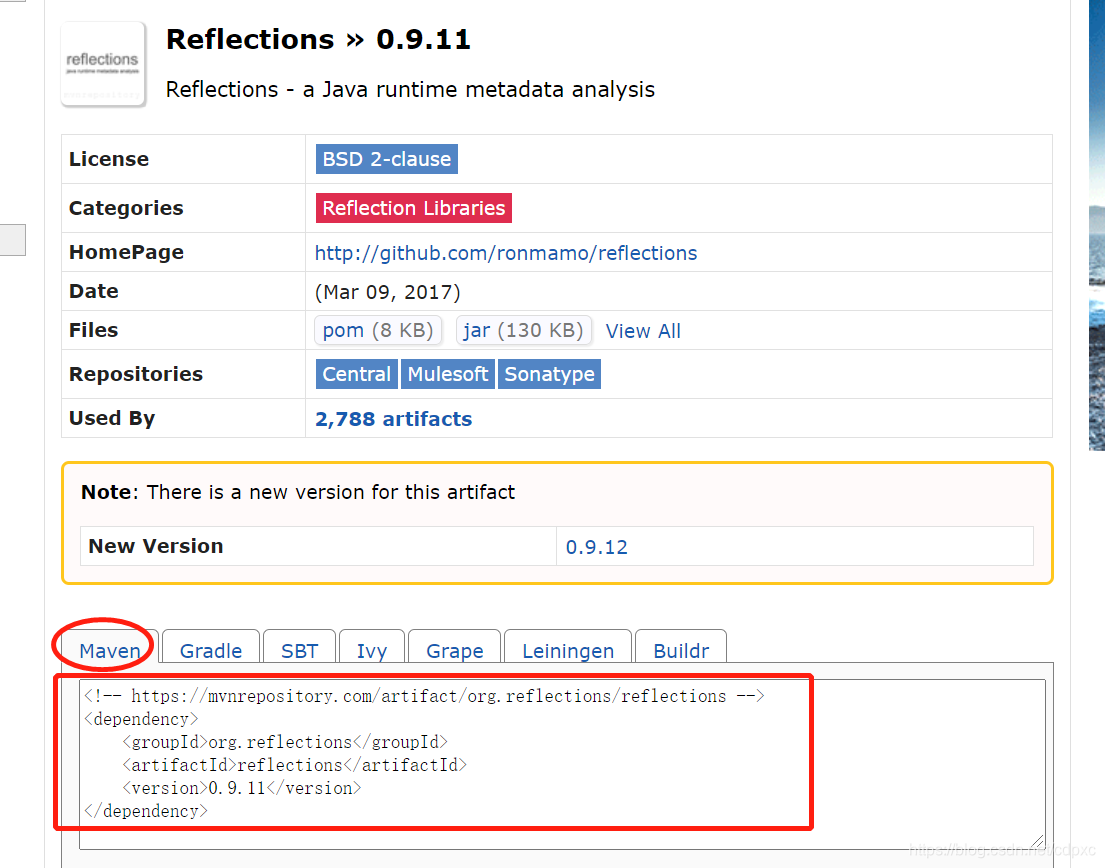Visit the github.com/ronmamo/reflections homepage link

505,253
